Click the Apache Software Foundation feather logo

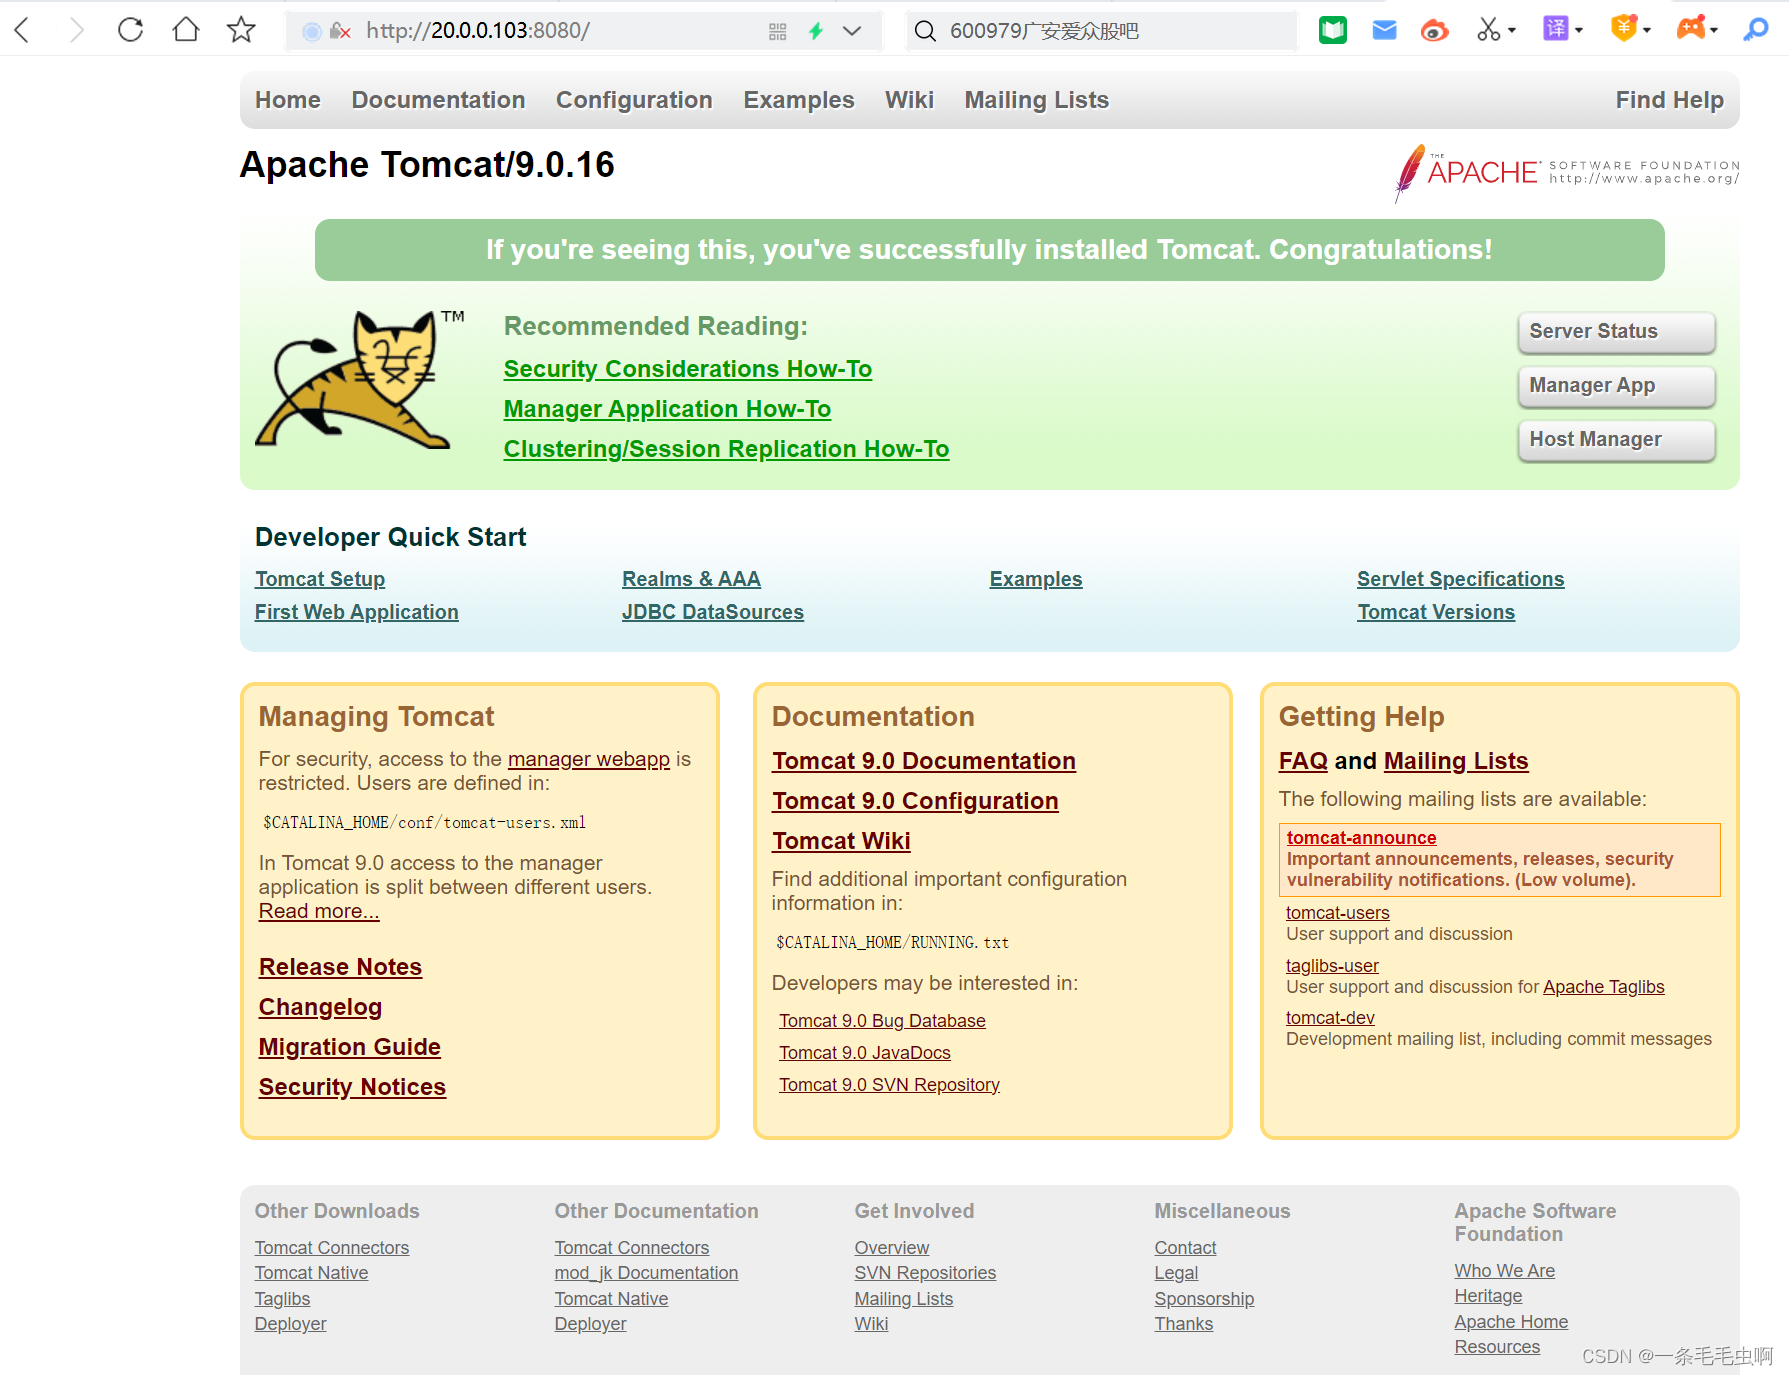tap(1567, 173)
